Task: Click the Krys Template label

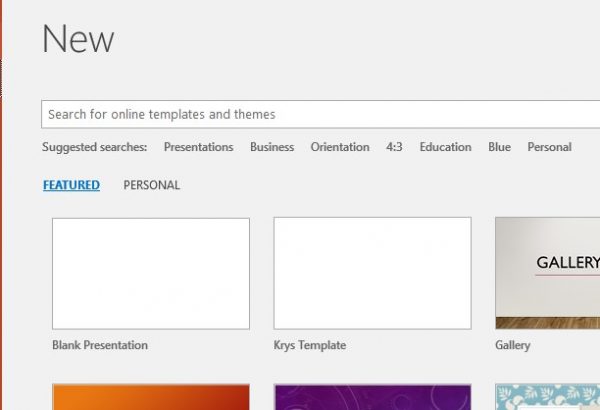Action: click(x=310, y=345)
